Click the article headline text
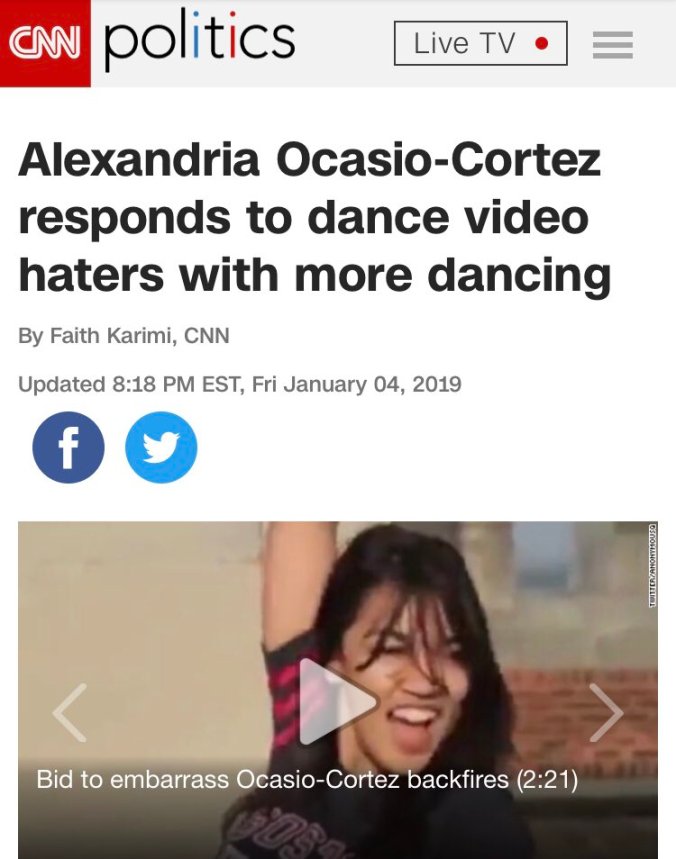The height and width of the screenshot is (859, 676). point(314,217)
